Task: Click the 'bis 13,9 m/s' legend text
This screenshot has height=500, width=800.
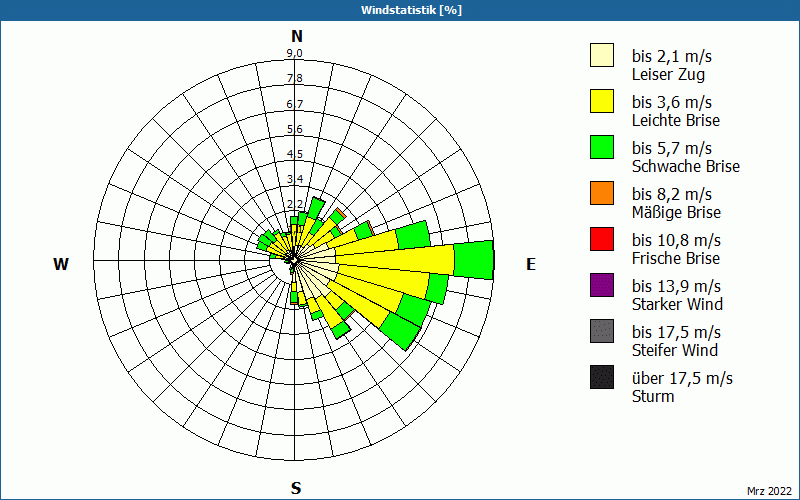Action: 676,285
